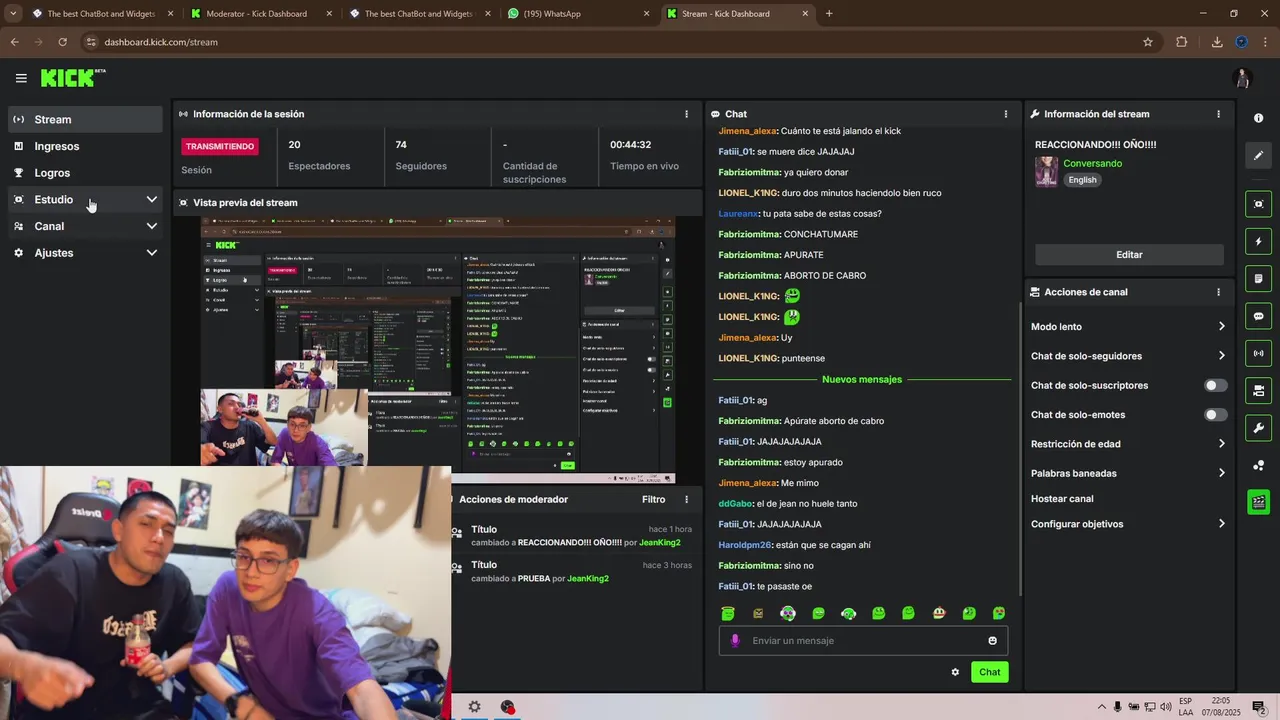This screenshot has height=720, width=1280.
Task: Open the Chat panel three-dot menu
Action: tap(1006, 114)
